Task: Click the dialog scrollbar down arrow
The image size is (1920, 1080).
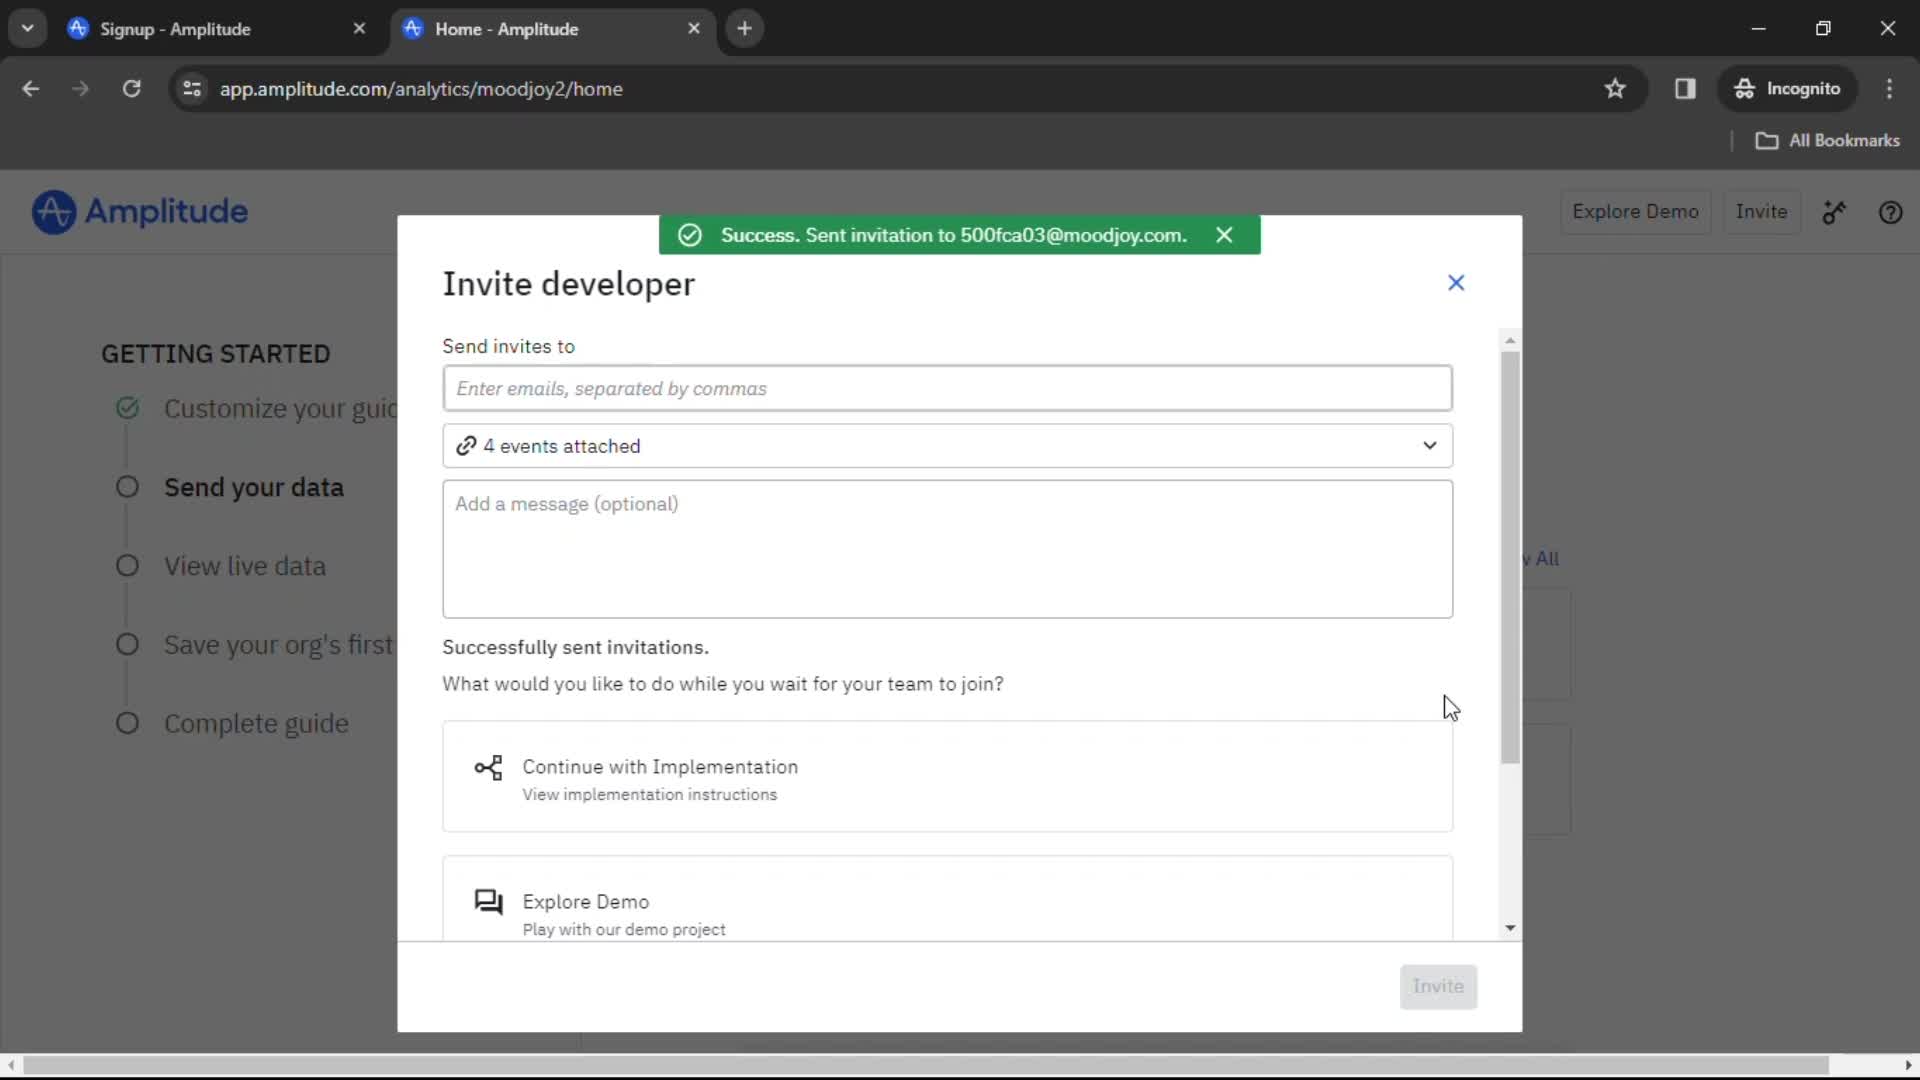Action: (1510, 928)
